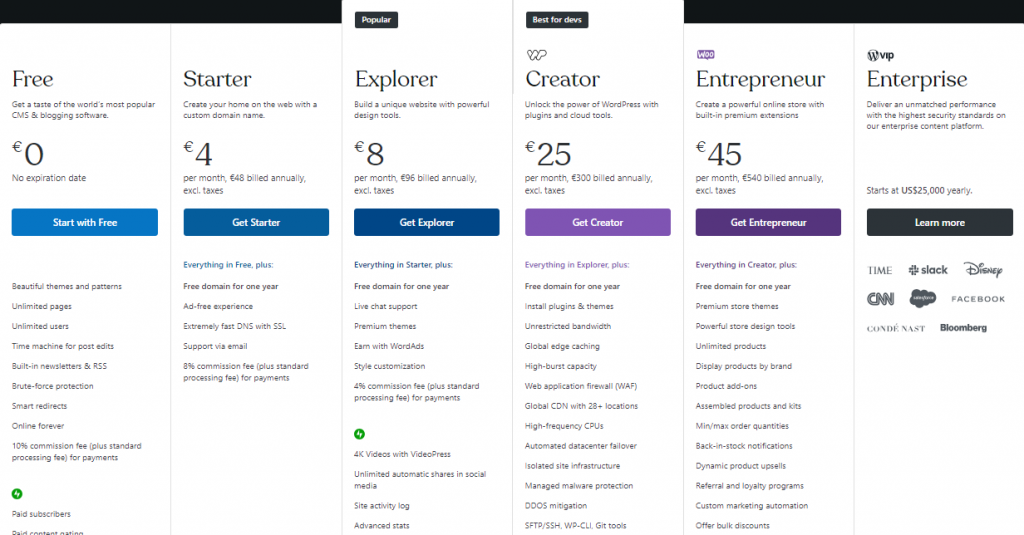Click the CNN logo
Screen dimensions: 1024x535
880,299
